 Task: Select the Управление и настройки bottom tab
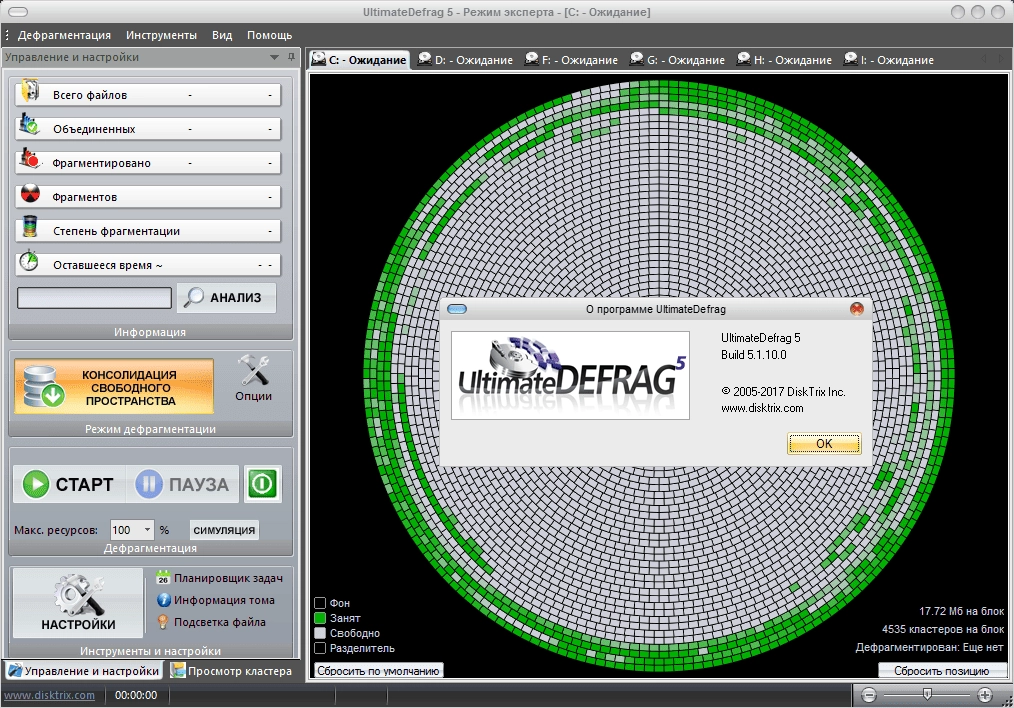pos(83,670)
